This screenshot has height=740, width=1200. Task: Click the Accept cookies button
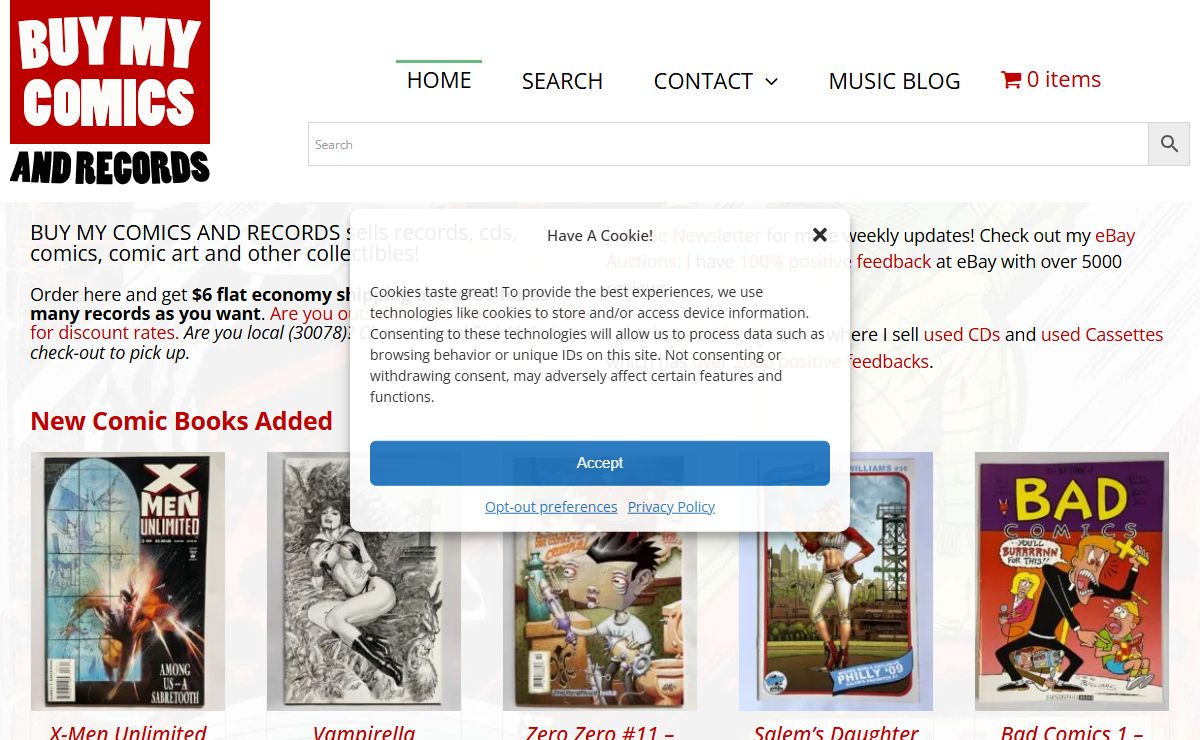[600, 463]
